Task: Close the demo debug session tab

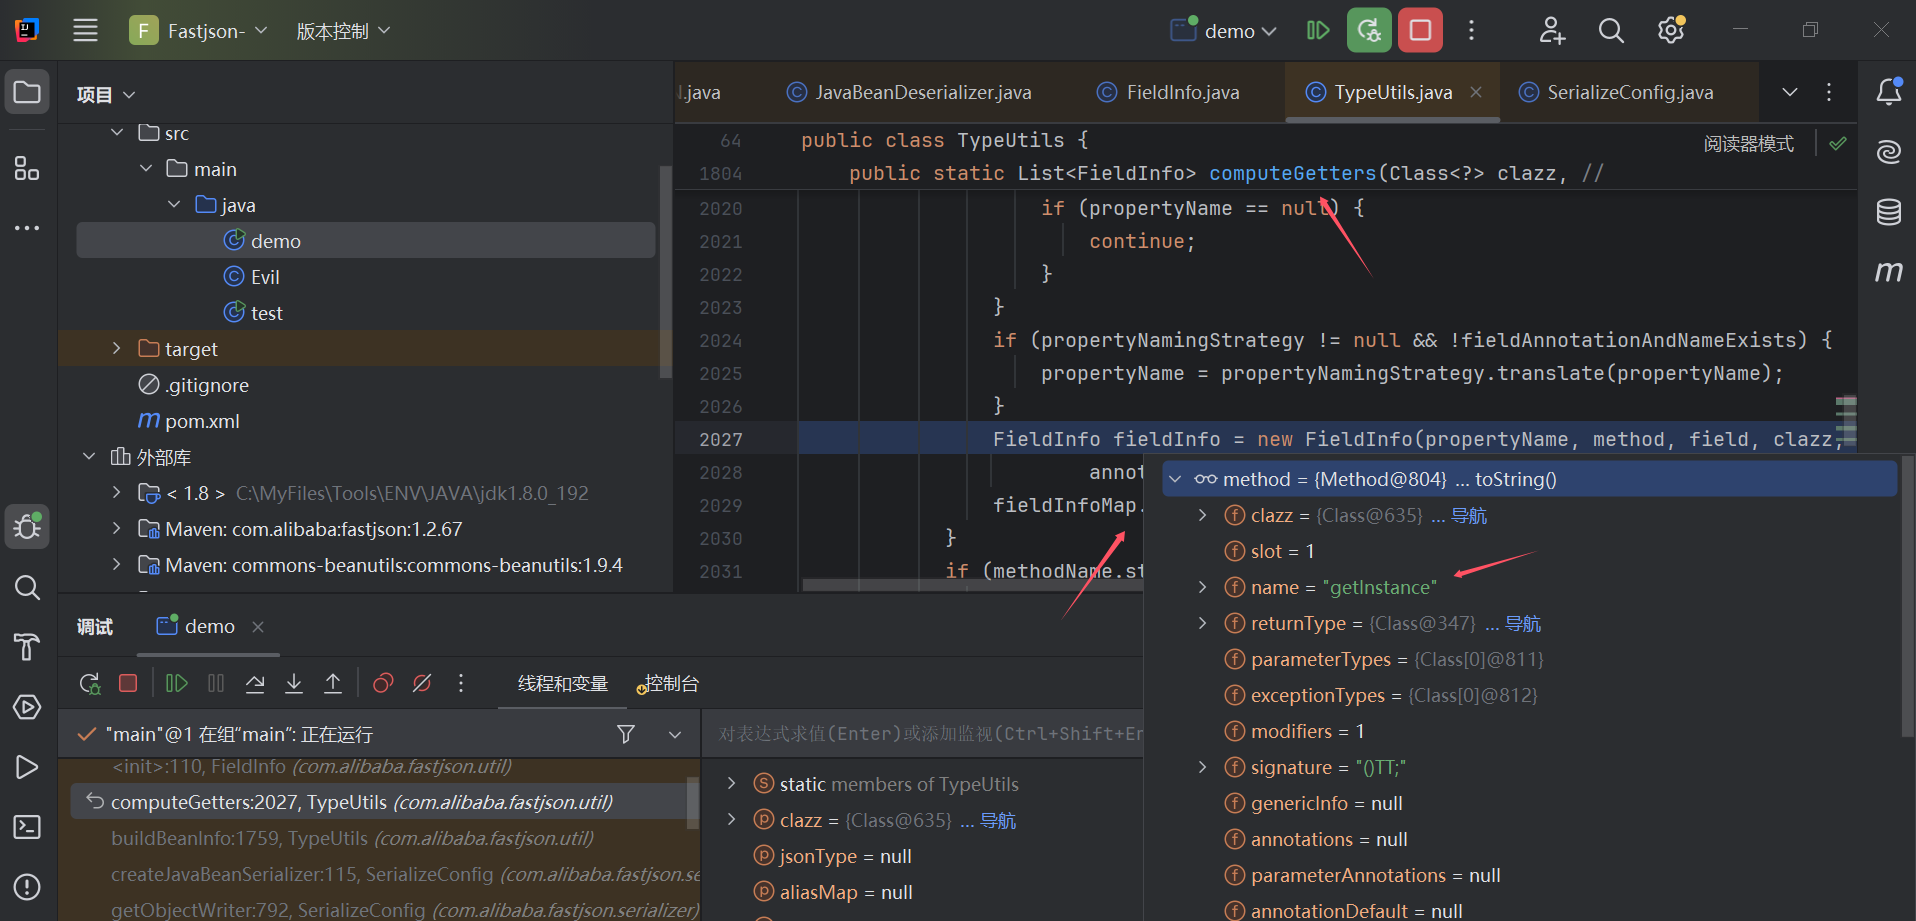Action: 258,627
